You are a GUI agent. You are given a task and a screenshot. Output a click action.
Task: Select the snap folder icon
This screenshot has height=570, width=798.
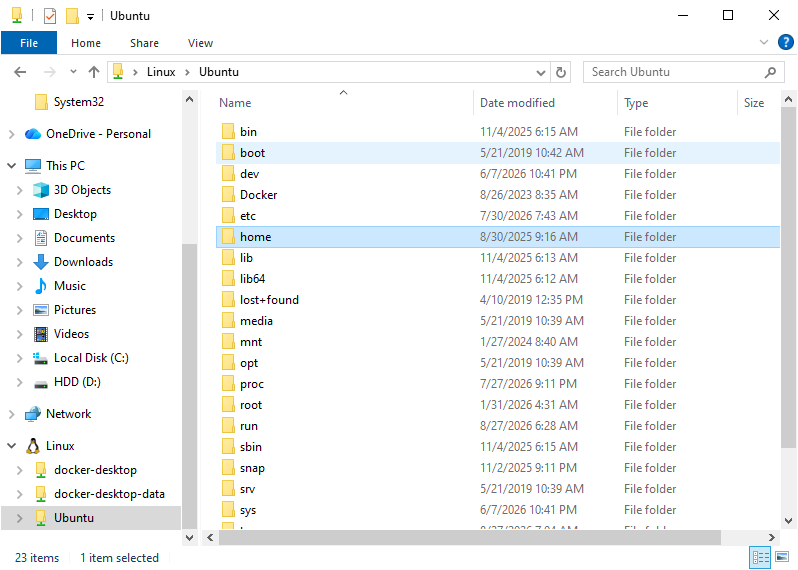click(x=228, y=468)
